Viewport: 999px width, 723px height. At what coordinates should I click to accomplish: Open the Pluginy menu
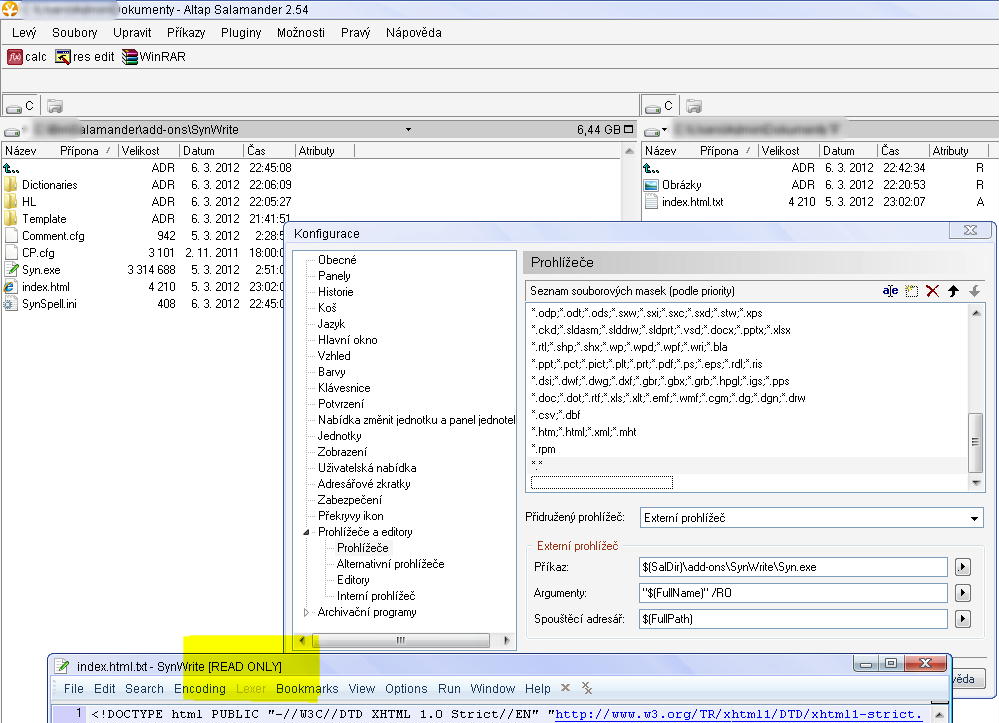241,32
